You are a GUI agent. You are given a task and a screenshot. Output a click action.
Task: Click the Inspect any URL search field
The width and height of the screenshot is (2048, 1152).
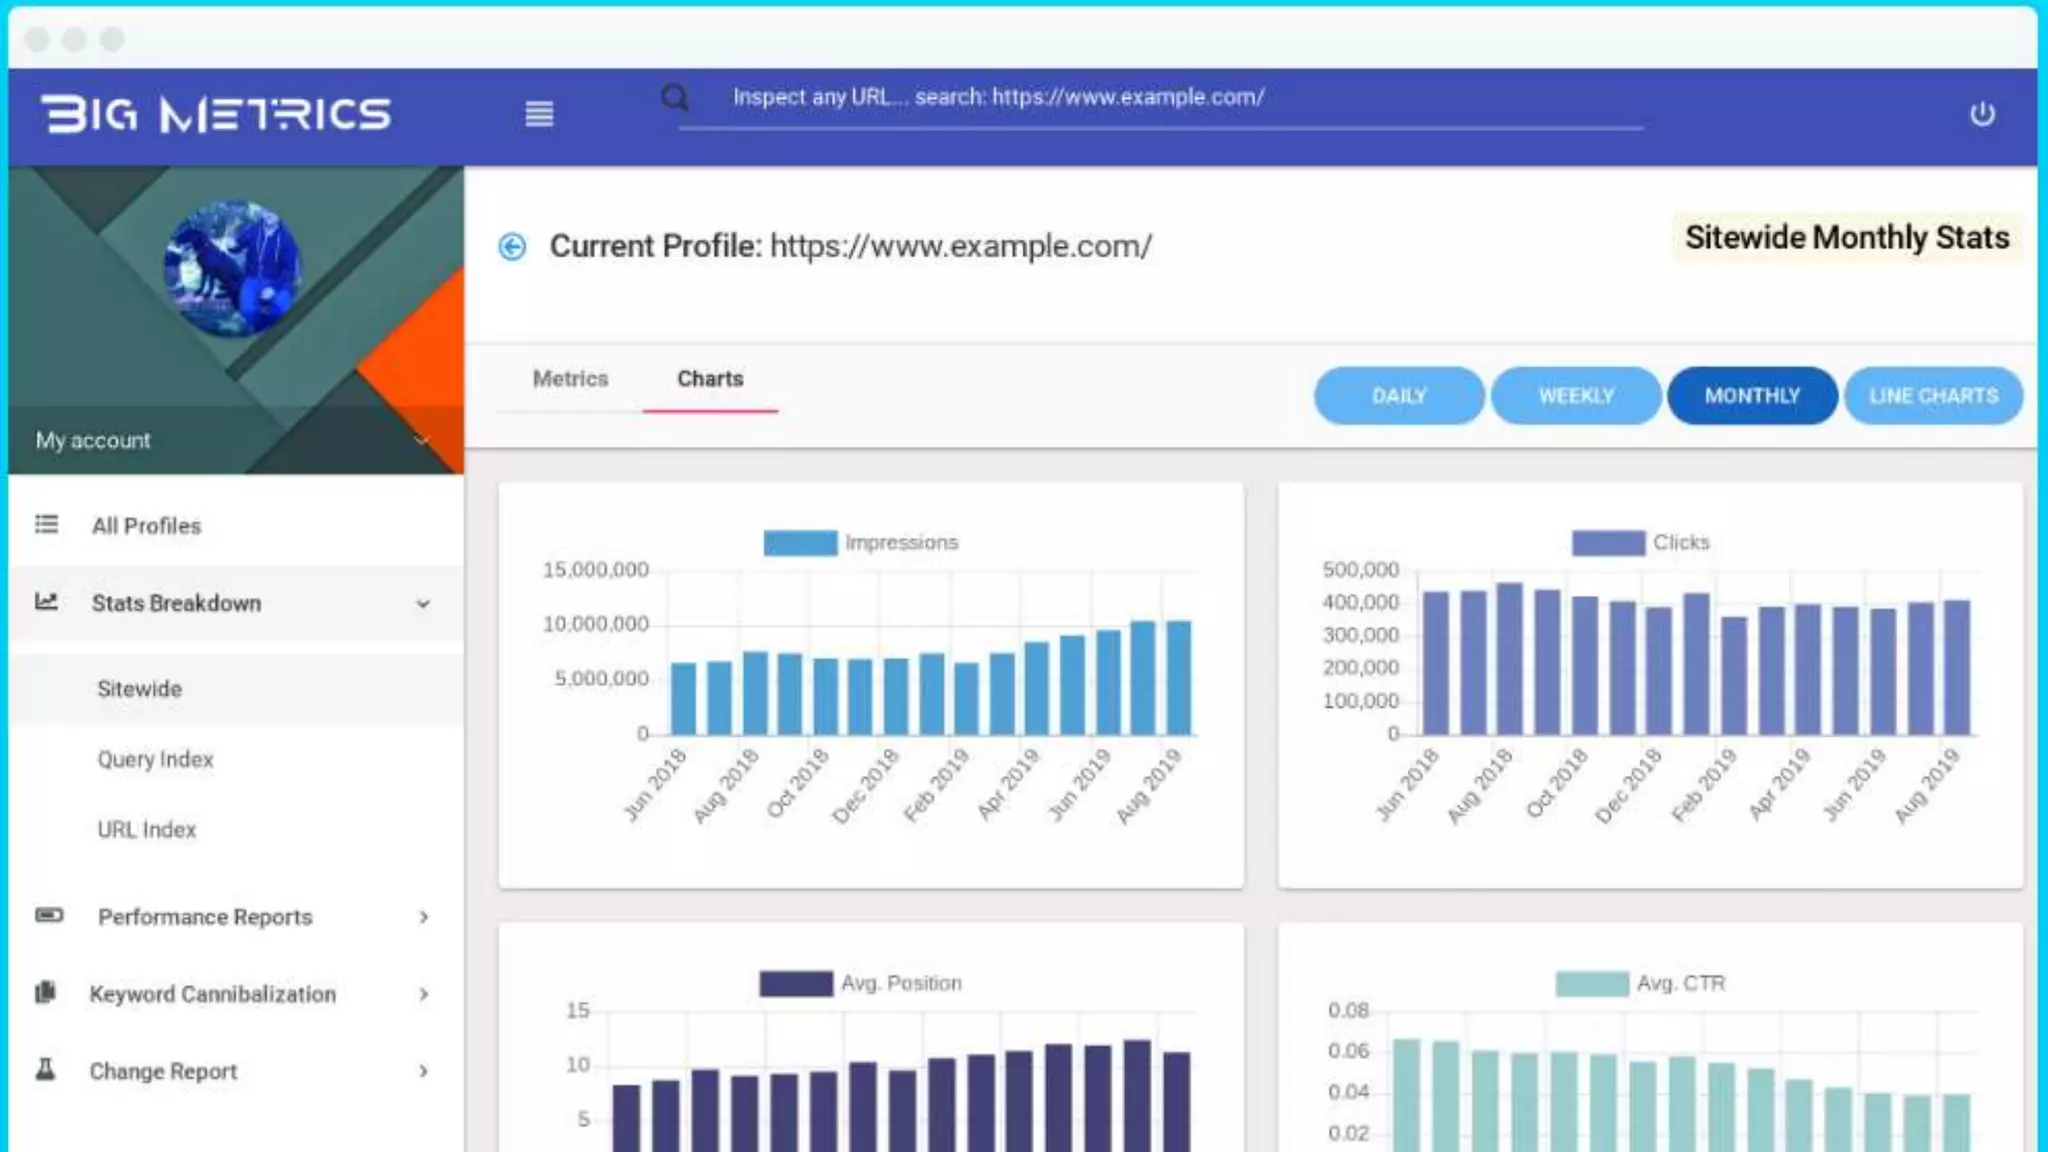(x=1160, y=98)
